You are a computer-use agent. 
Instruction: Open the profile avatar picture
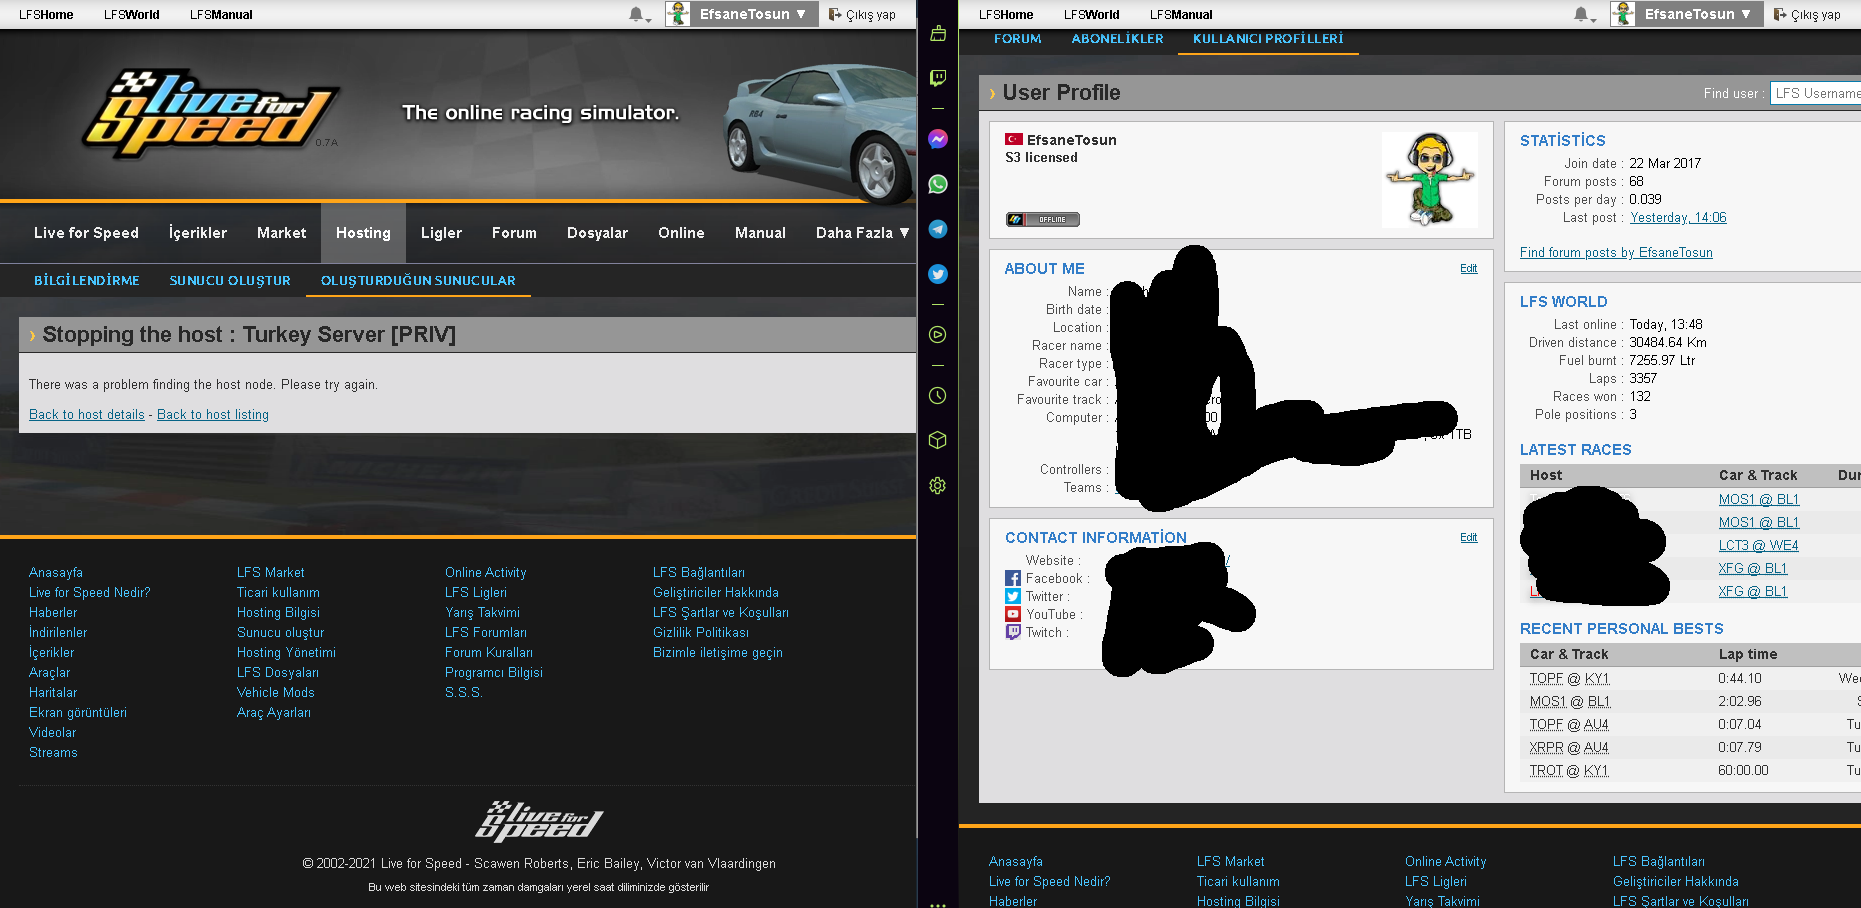[x=1430, y=180]
